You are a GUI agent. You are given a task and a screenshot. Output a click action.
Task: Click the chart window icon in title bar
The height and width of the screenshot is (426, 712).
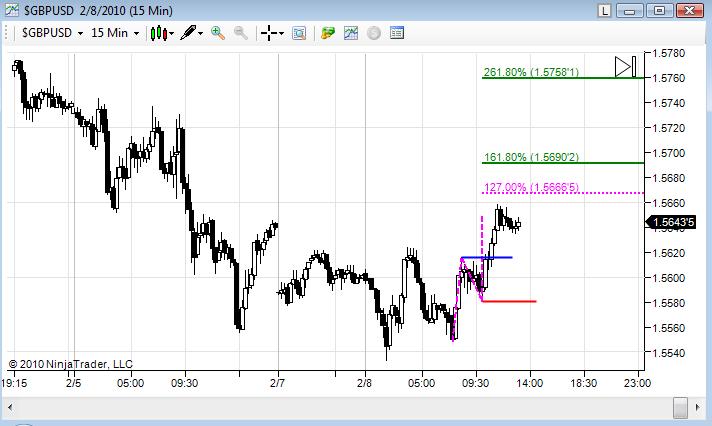[12, 10]
